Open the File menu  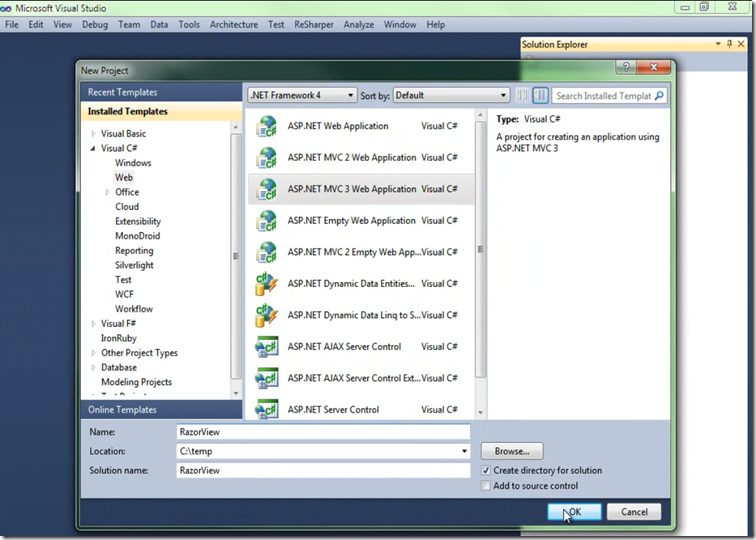12,25
